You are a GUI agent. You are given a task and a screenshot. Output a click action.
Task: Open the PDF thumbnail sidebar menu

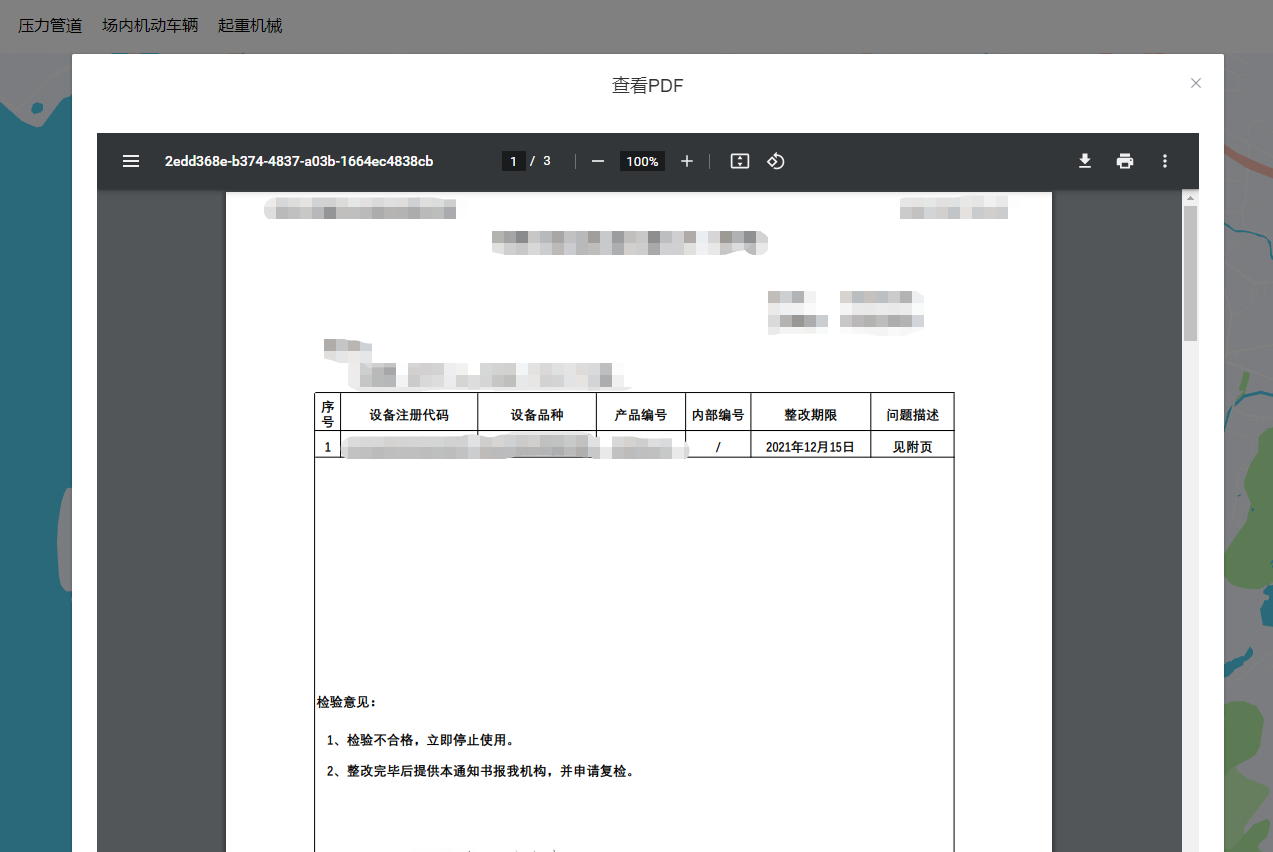coord(130,161)
